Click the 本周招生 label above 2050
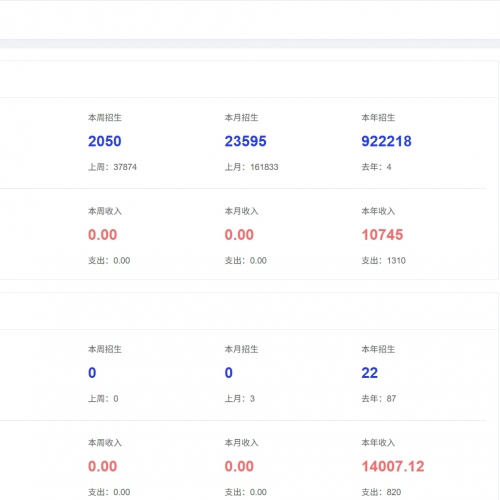 click(105, 117)
